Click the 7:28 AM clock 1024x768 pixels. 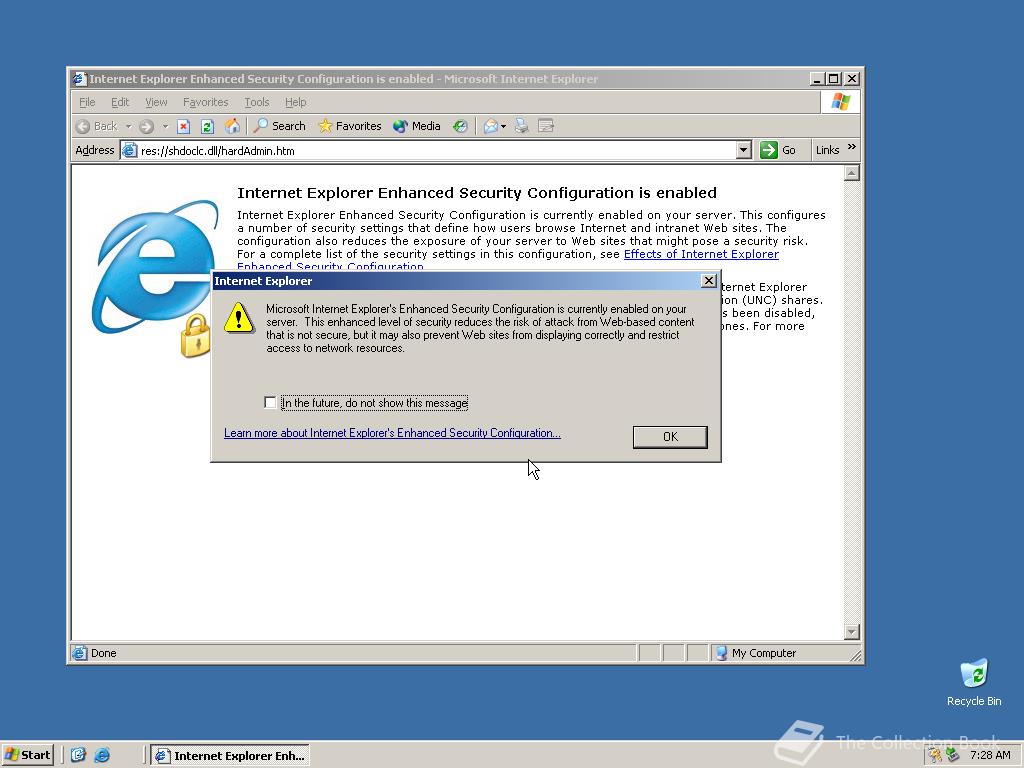(990, 756)
